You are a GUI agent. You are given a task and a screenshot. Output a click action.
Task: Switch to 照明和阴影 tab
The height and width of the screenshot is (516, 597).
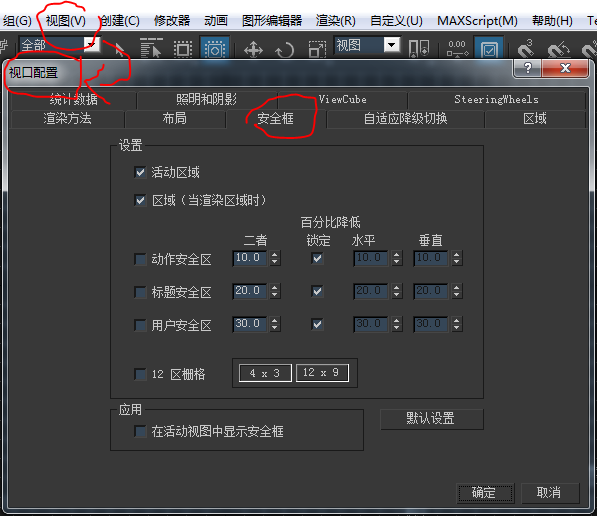207,100
